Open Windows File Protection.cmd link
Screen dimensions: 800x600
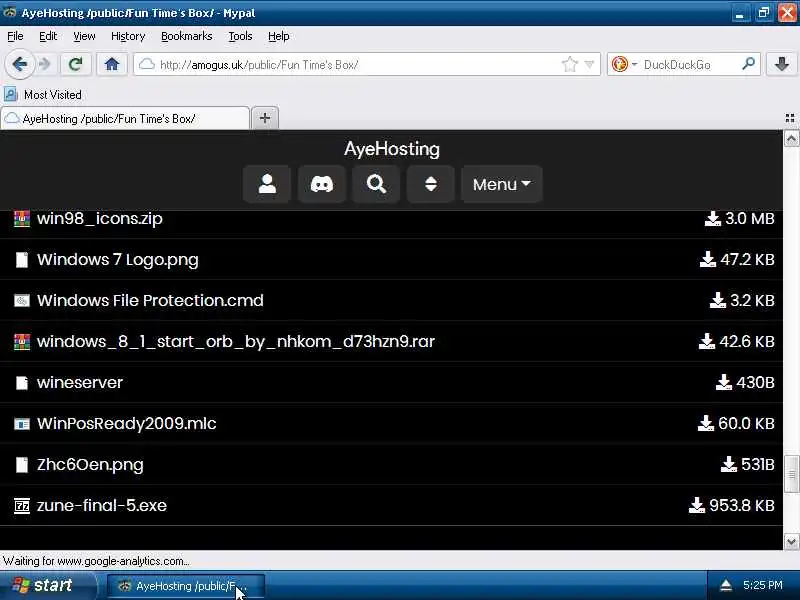point(150,300)
